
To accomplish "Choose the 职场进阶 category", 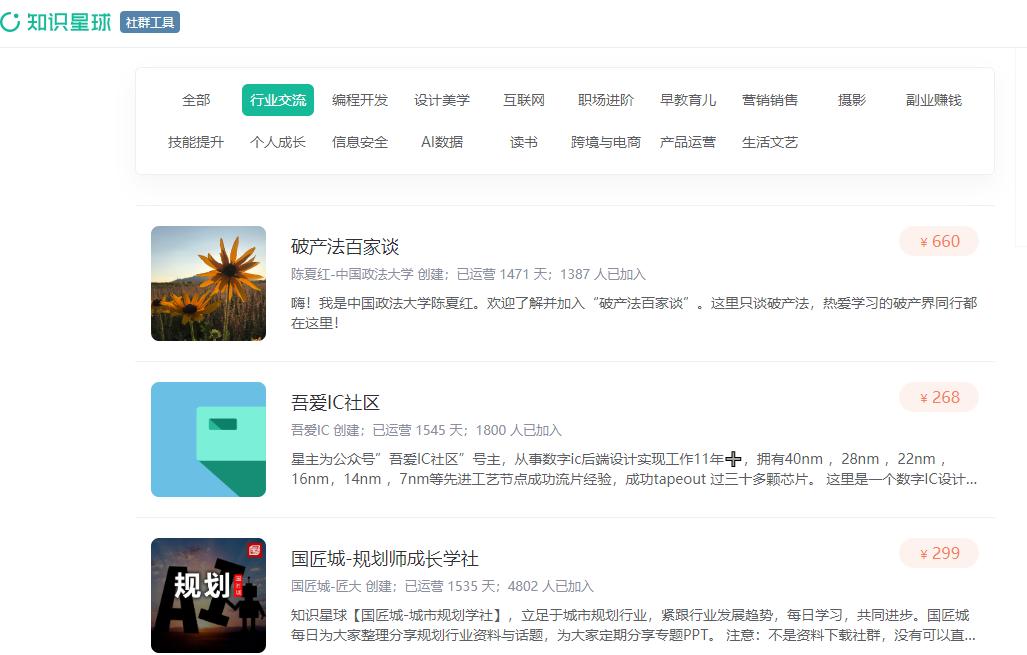I will click(605, 100).
